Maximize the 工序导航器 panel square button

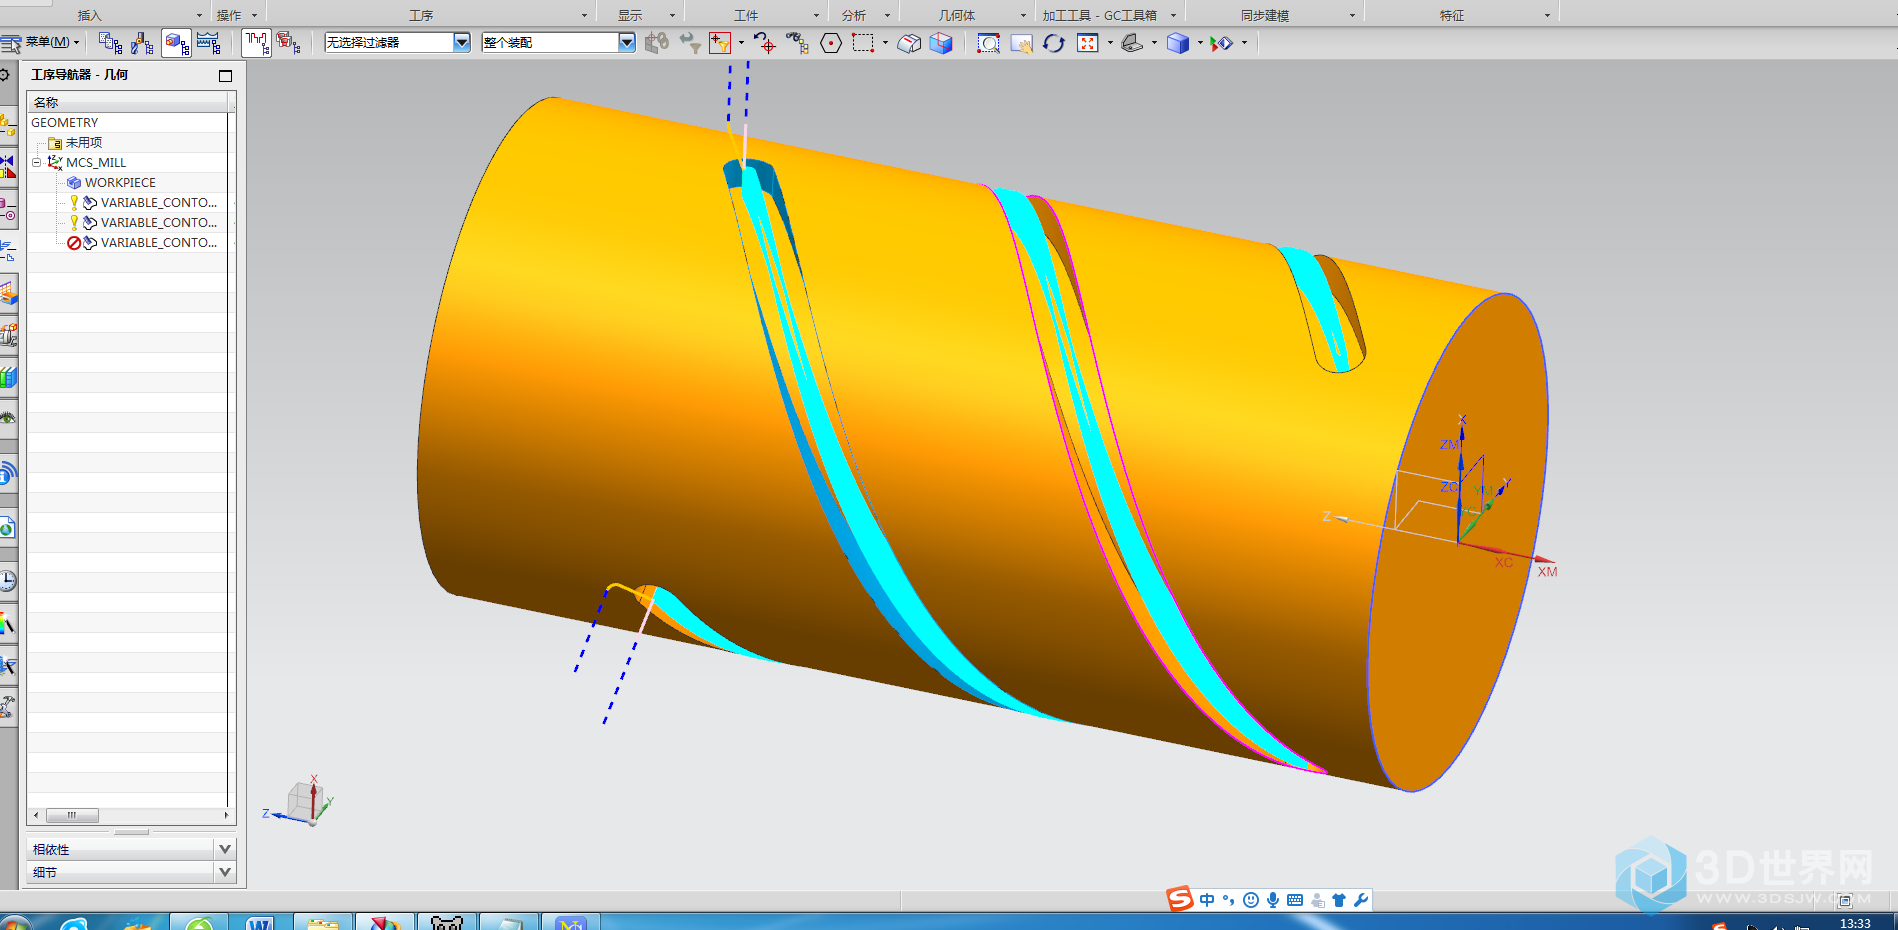225,75
